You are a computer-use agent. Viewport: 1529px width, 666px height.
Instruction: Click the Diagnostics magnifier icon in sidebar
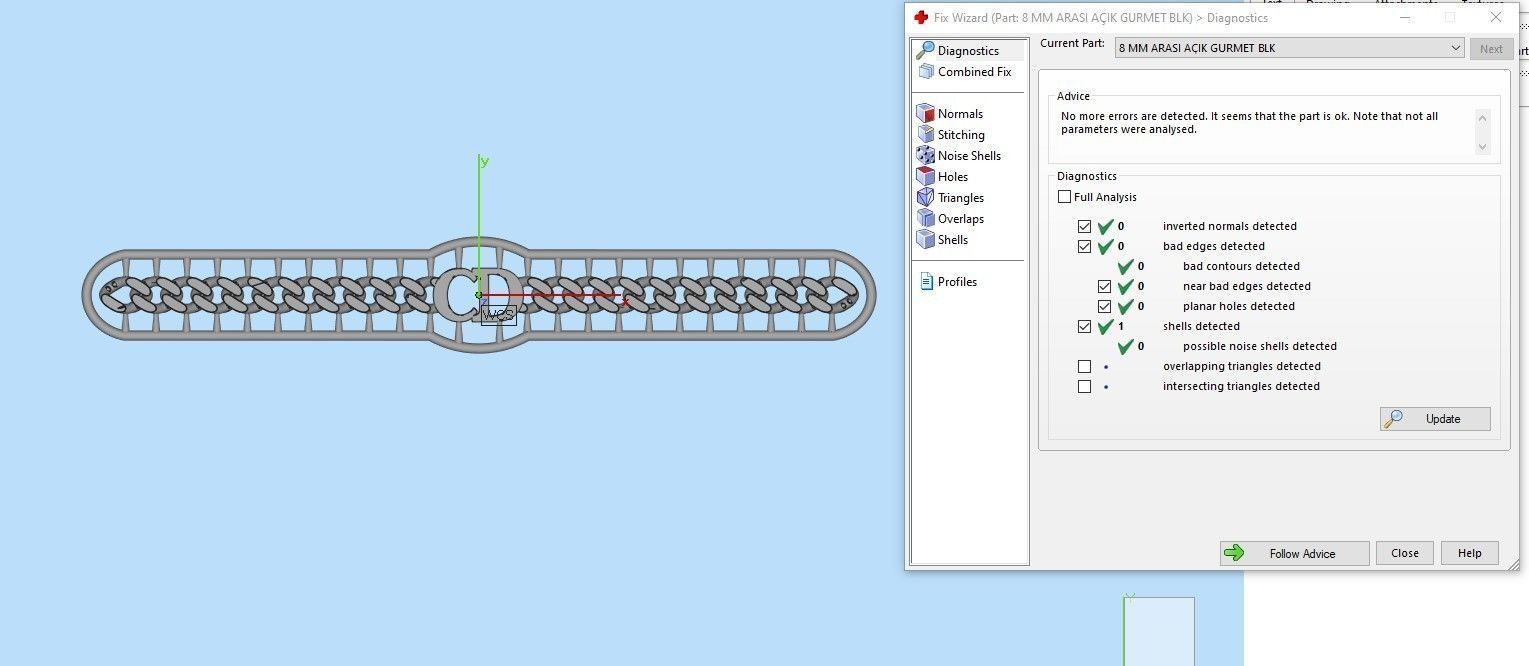(925, 50)
